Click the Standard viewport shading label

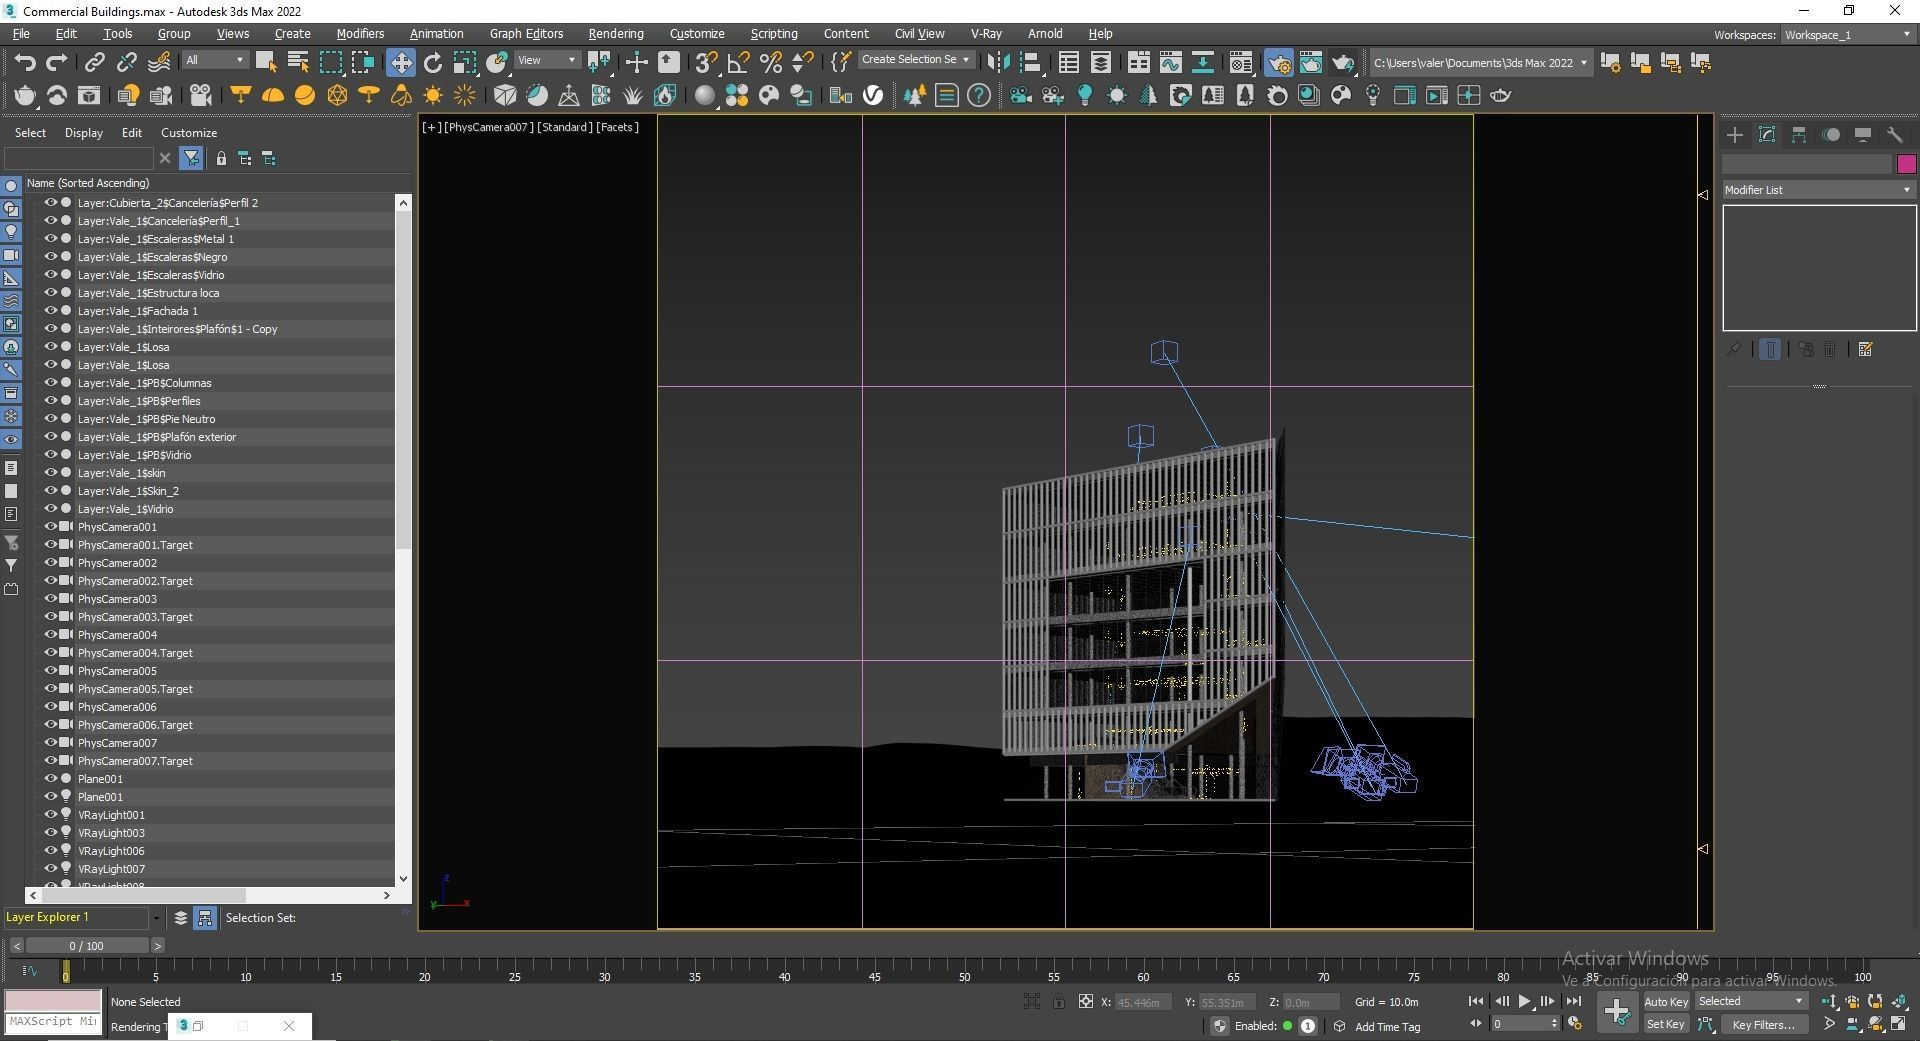click(565, 127)
